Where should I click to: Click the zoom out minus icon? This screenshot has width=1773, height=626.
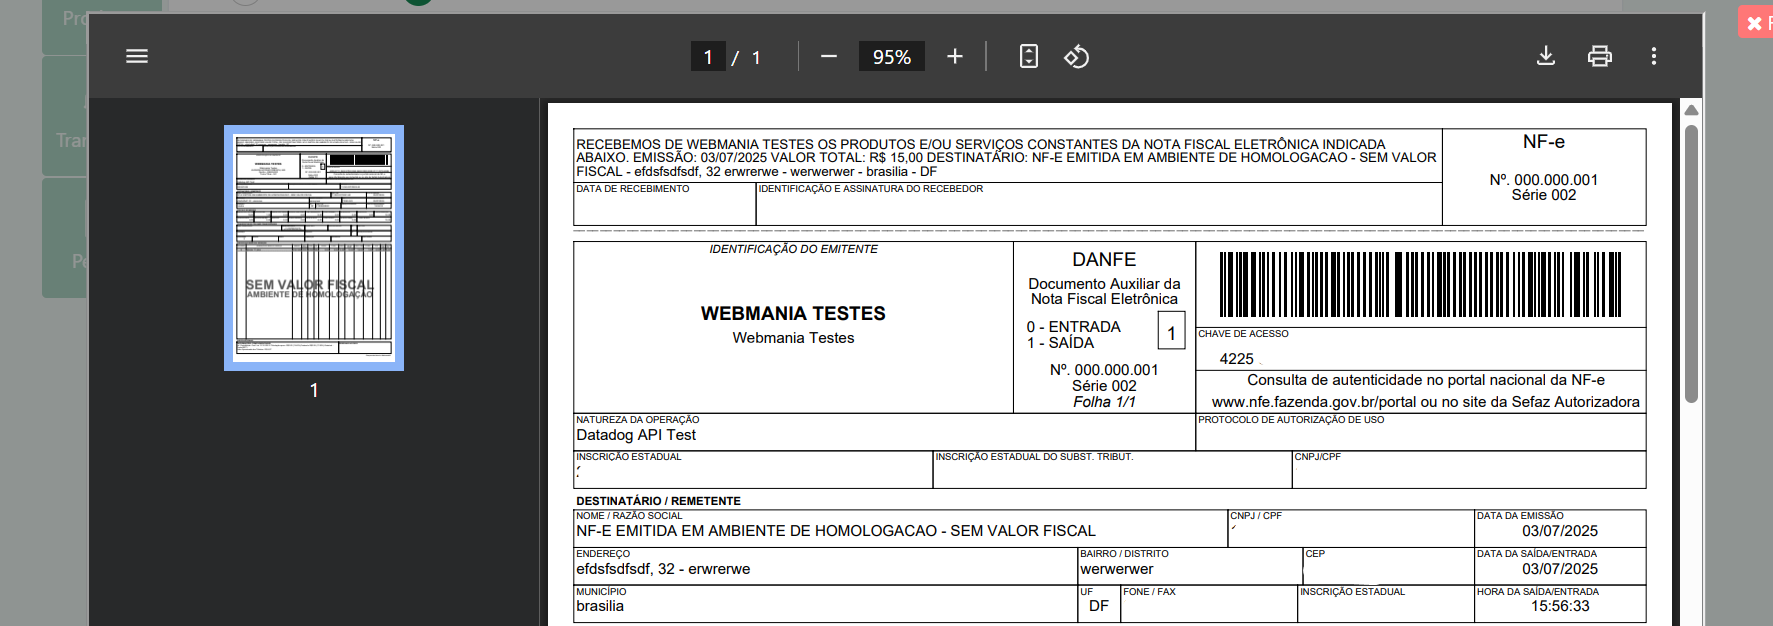pos(828,56)
